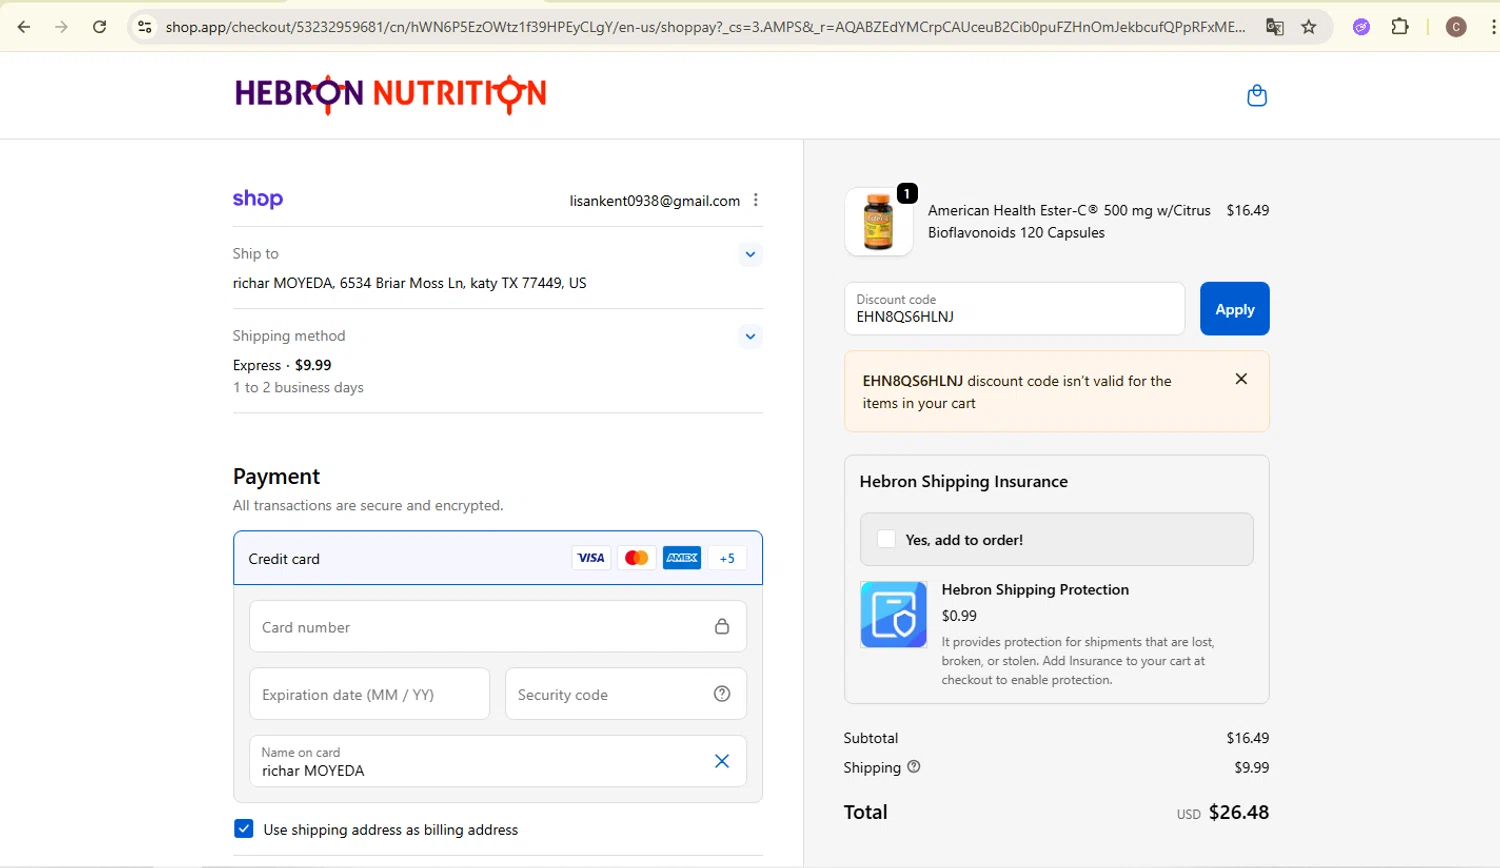Dismiss the invalid discount code message
This screenshot has width=1500, height=868.
1241,379
